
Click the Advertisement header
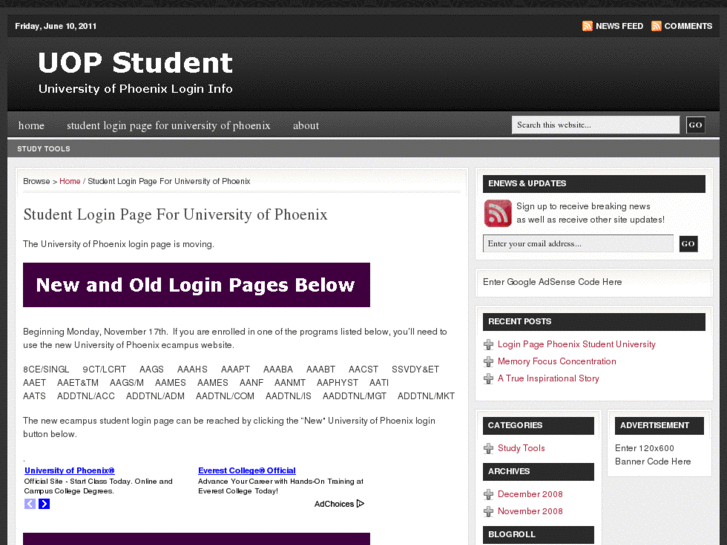(659, 425)
